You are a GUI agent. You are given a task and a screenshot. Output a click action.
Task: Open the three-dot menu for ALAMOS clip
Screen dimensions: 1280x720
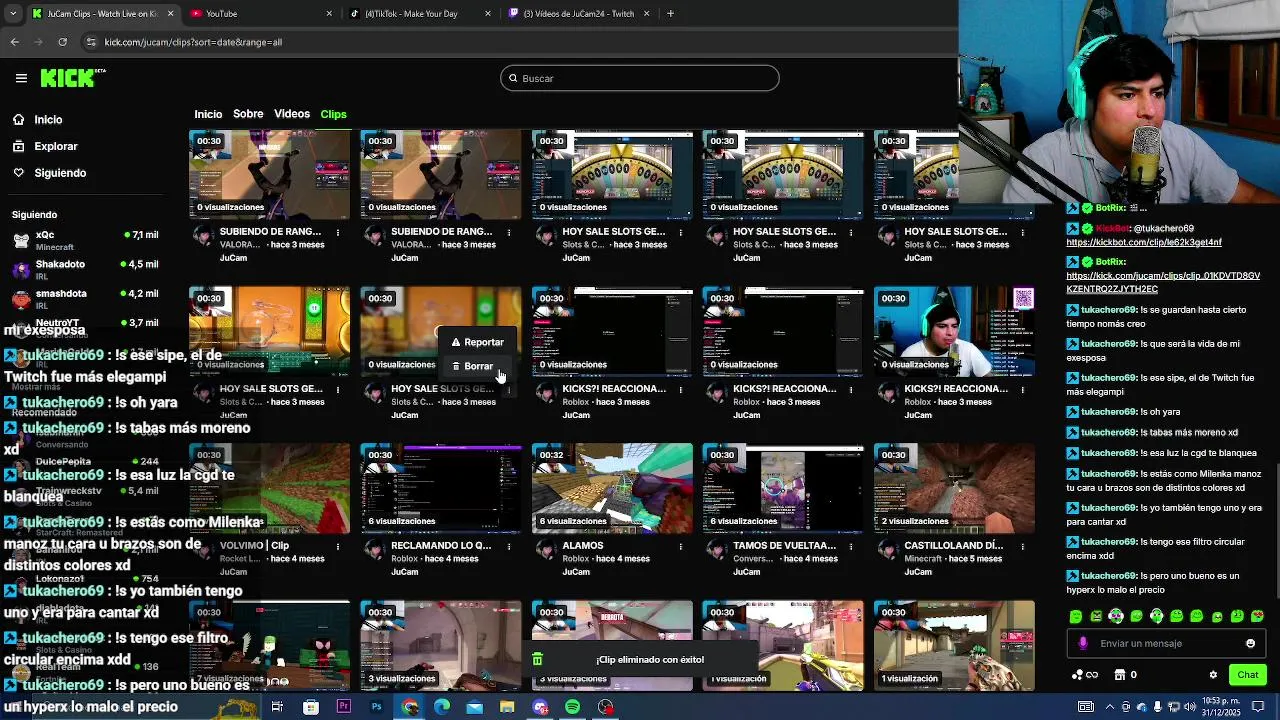(680, 546)
